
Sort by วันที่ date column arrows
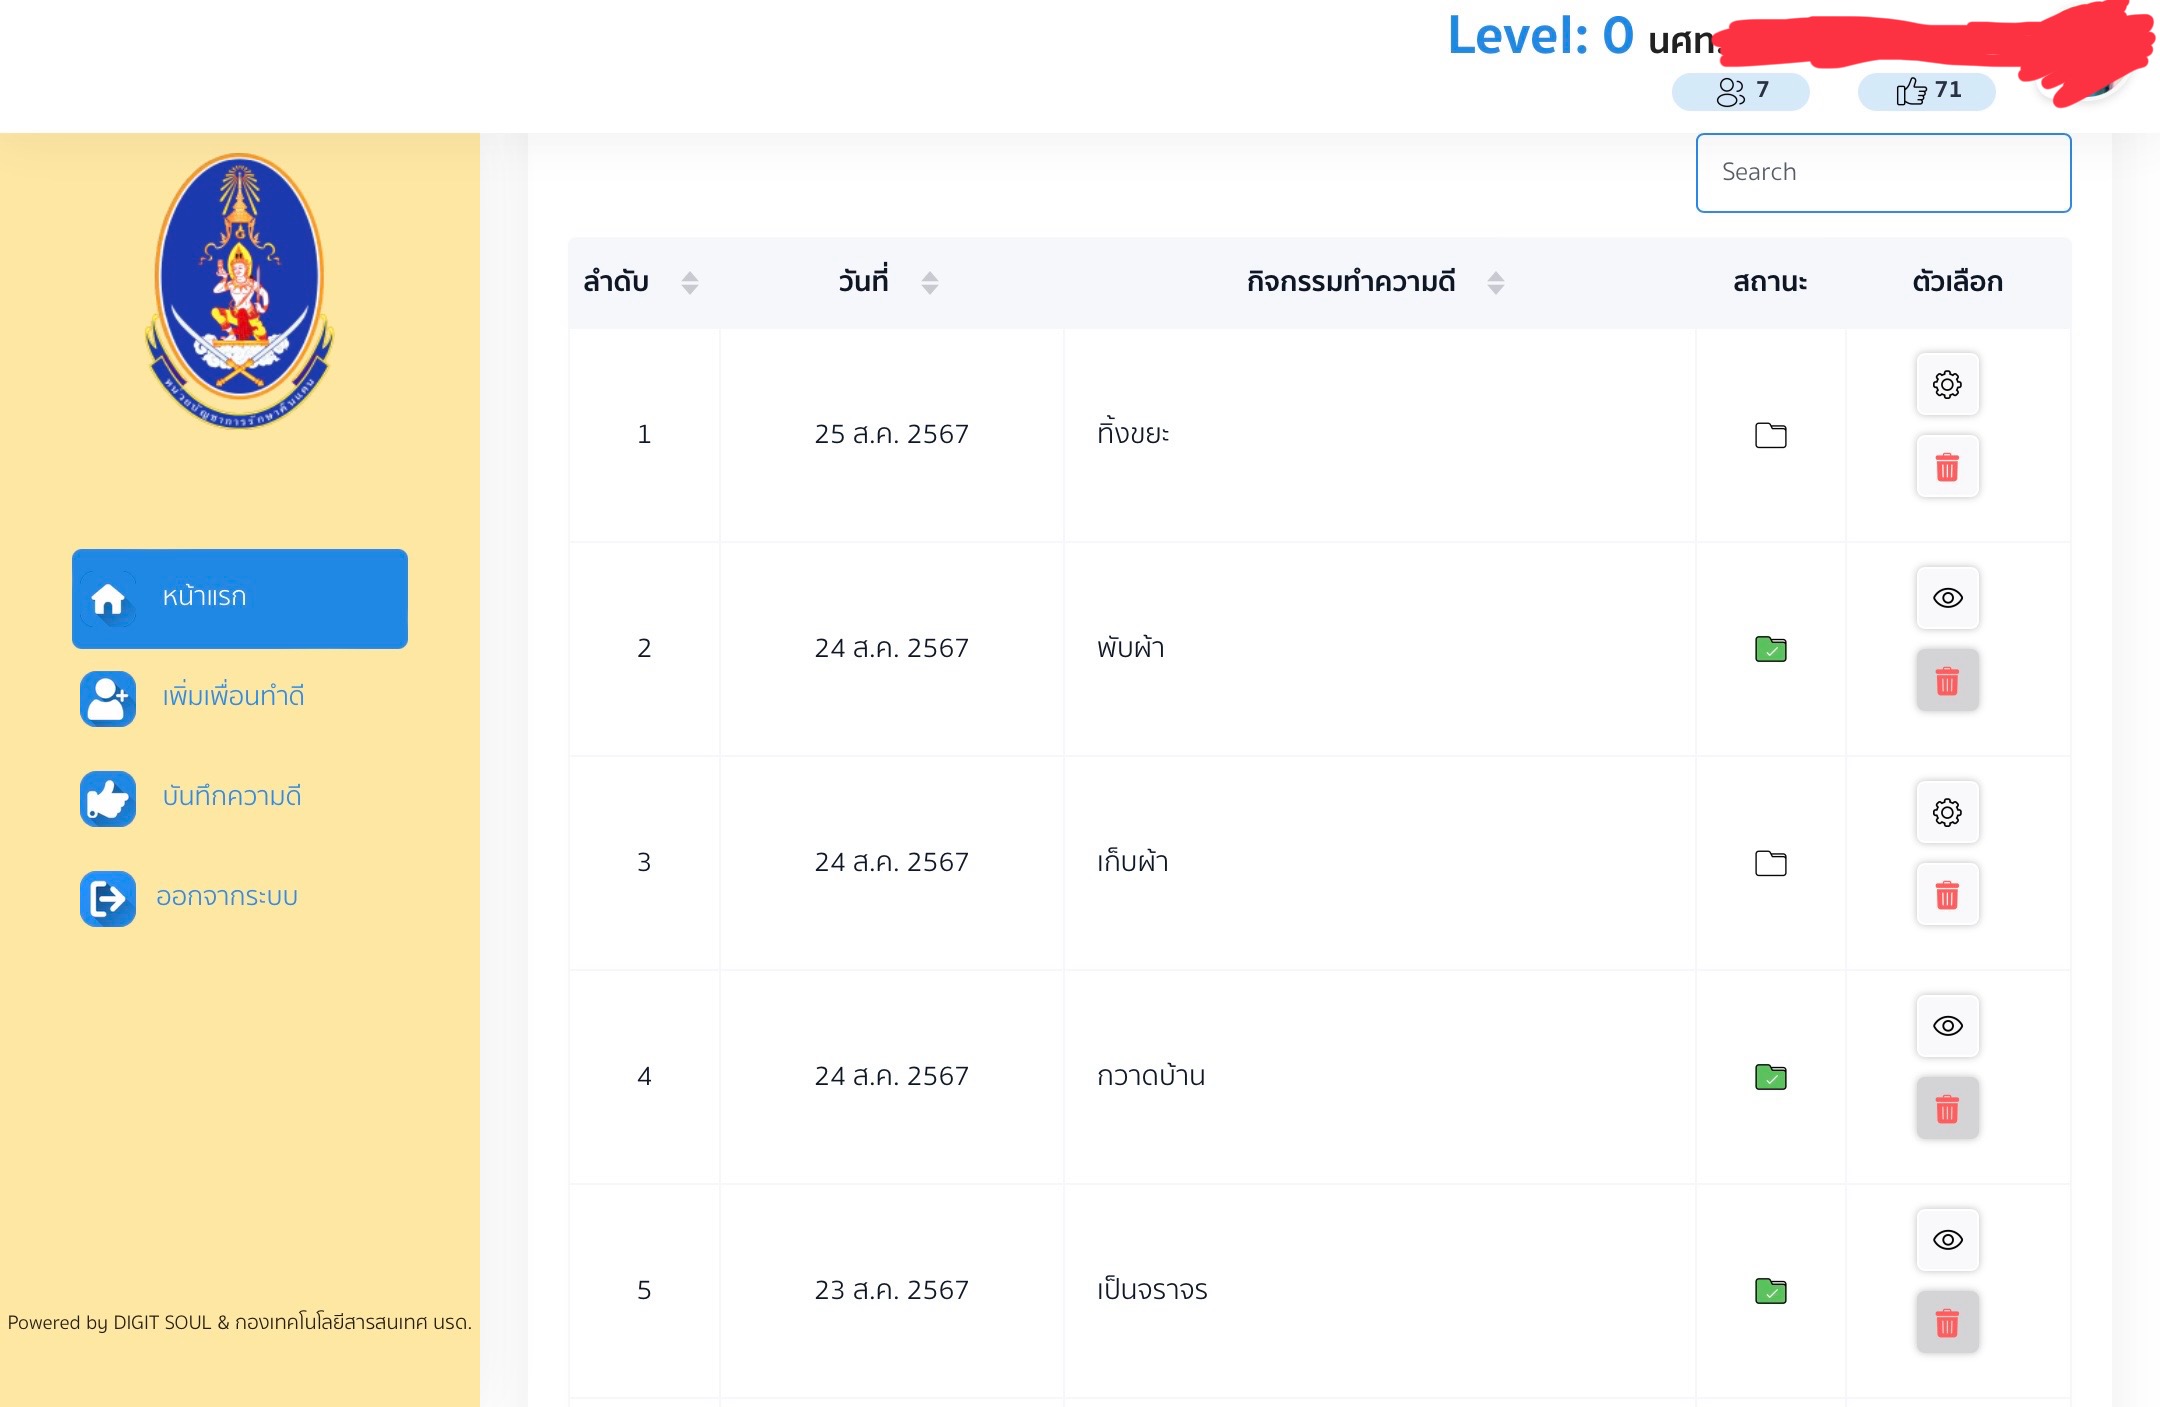[x=929, y=283]
